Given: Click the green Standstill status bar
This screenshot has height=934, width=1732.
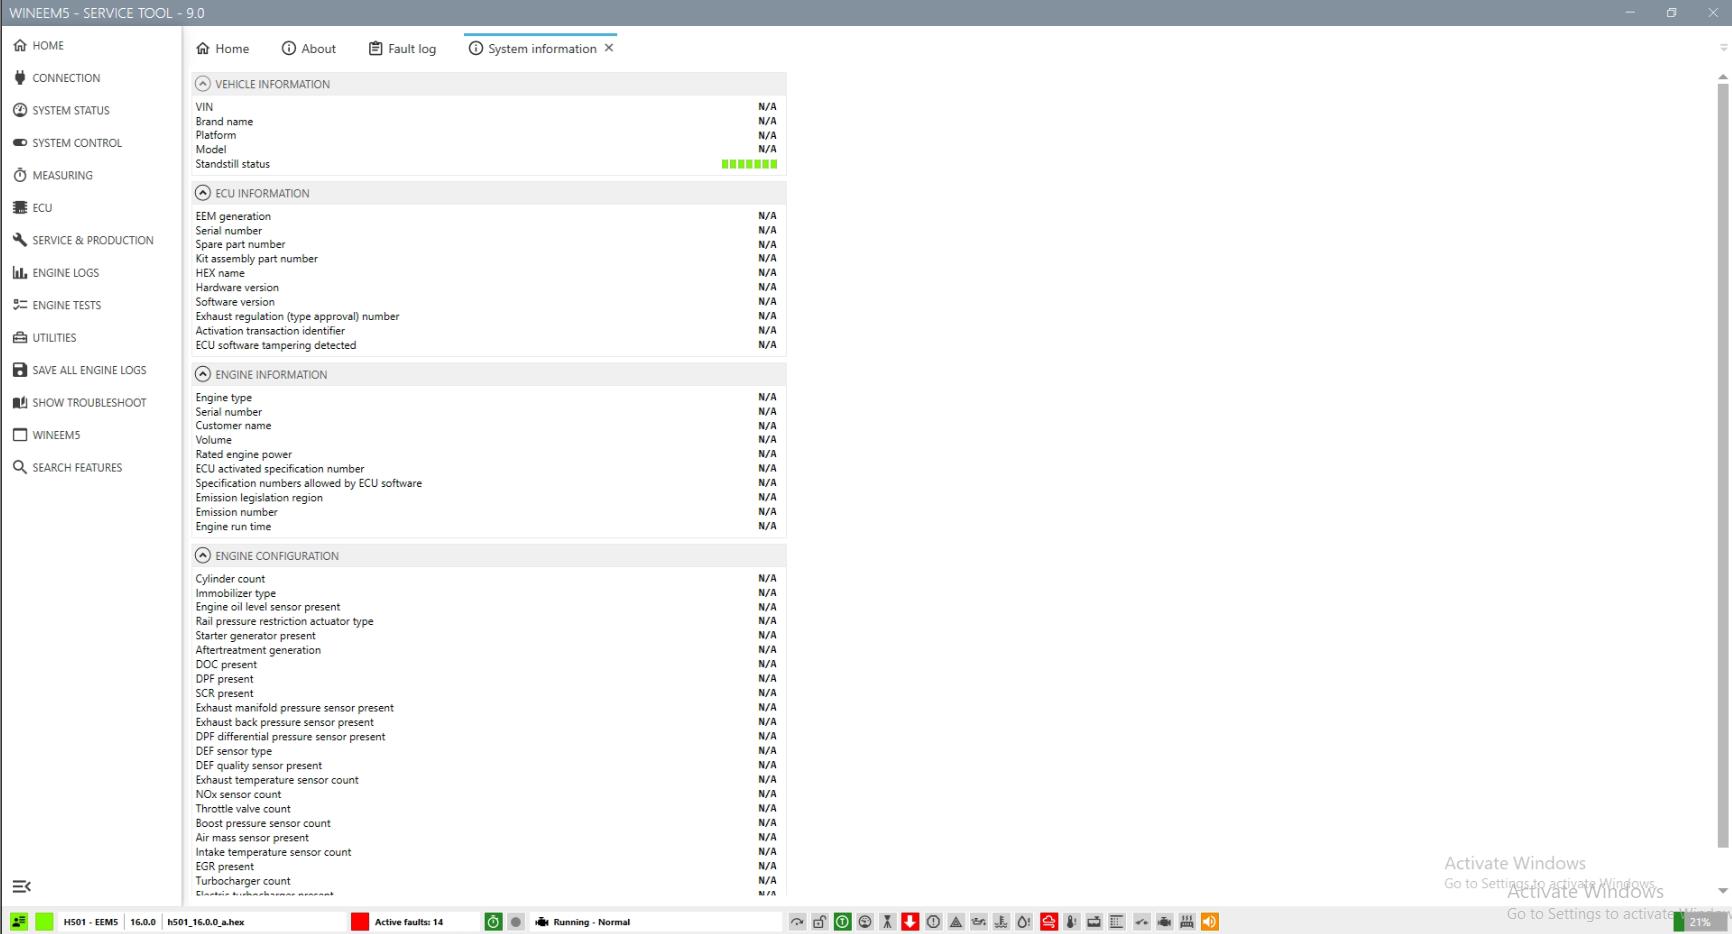Looking at the screenshot, I should [749, 164].
